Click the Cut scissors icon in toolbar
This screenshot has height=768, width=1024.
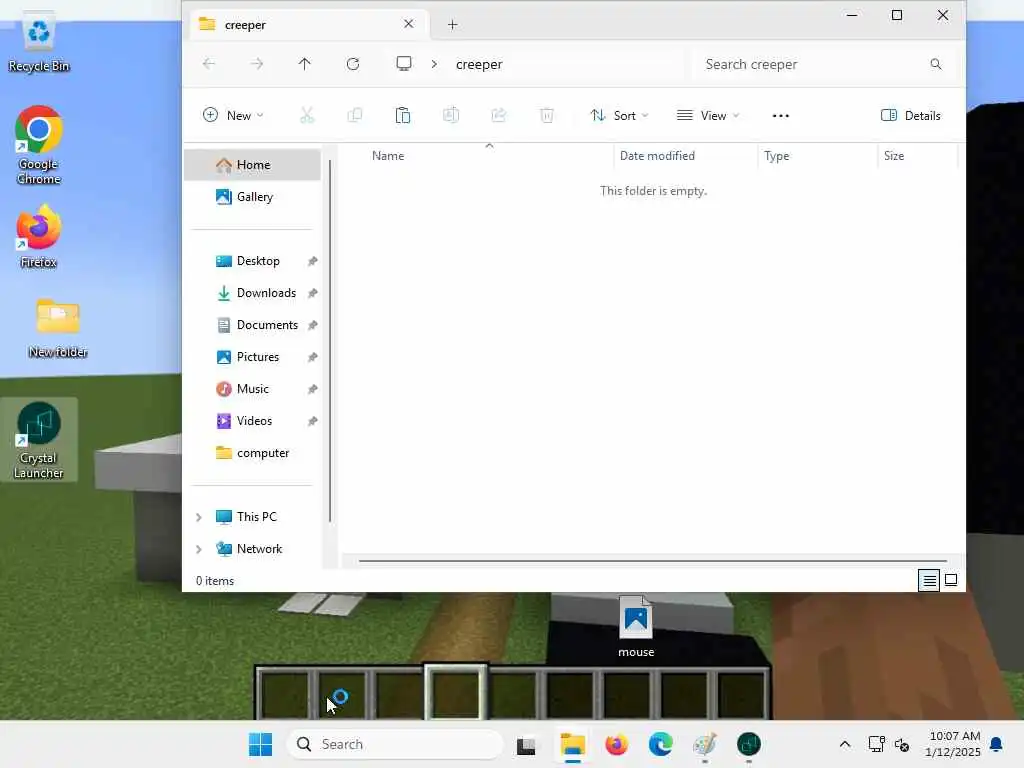(306, 116)
